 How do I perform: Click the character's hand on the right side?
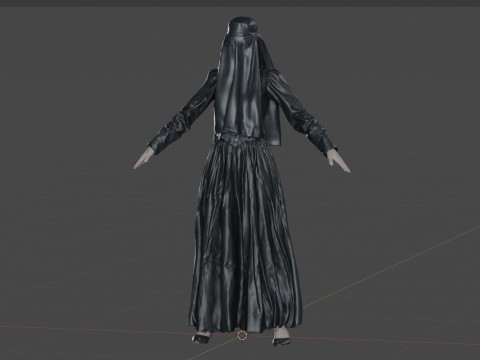pyautogui.click(x=338, y=161)
